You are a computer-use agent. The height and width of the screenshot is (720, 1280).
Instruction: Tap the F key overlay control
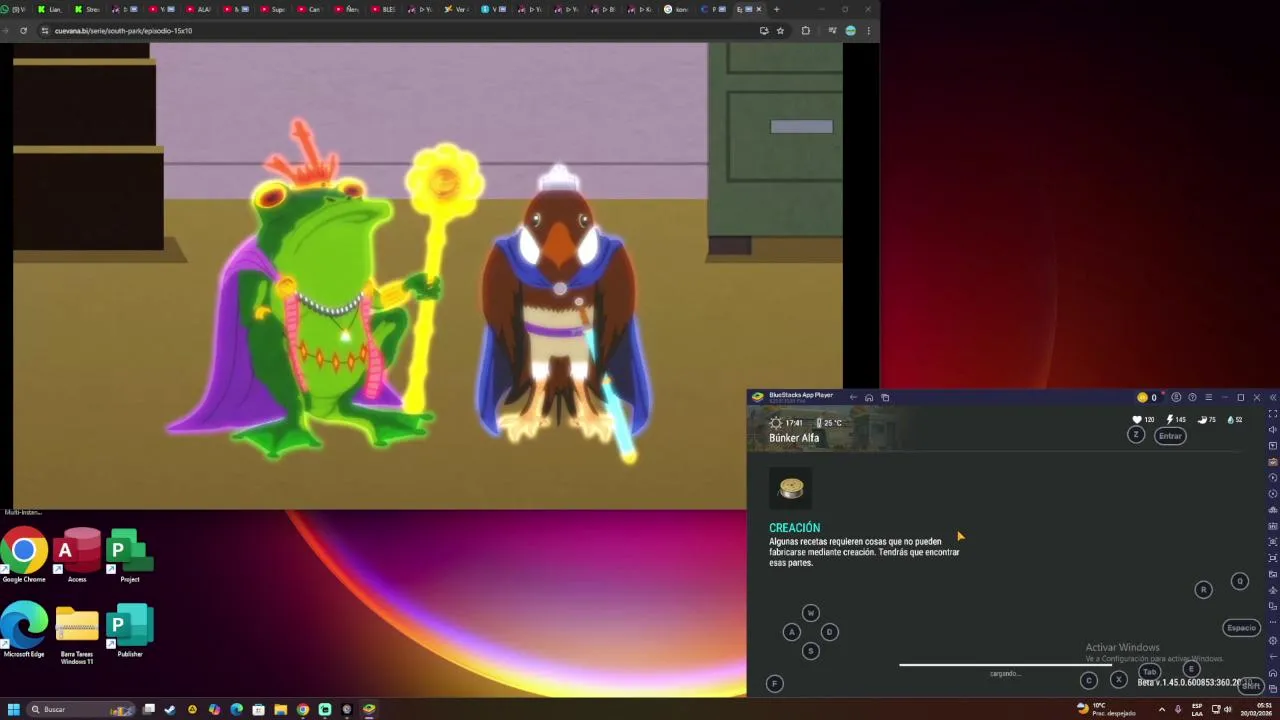click(x=774, y=683)
